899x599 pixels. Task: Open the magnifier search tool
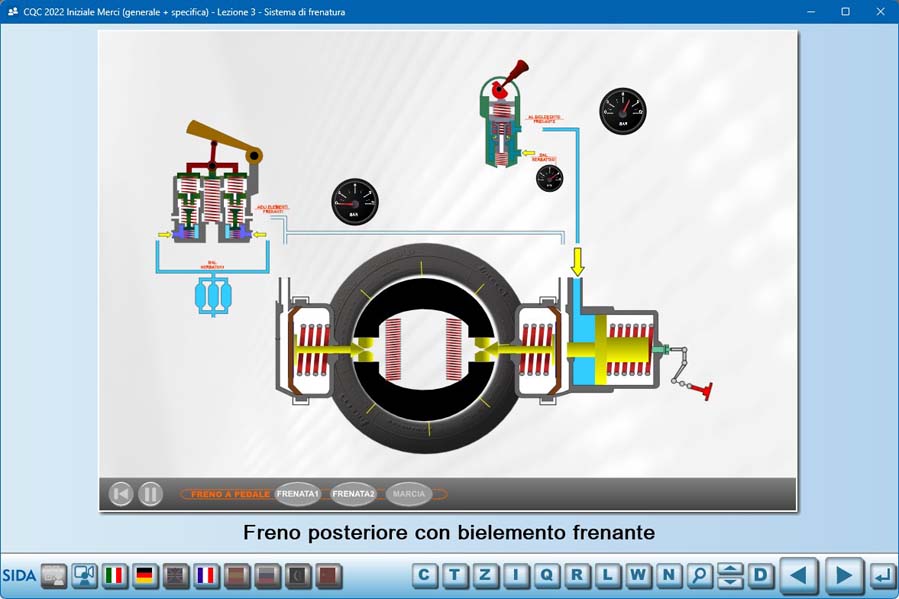coord(700,576)
